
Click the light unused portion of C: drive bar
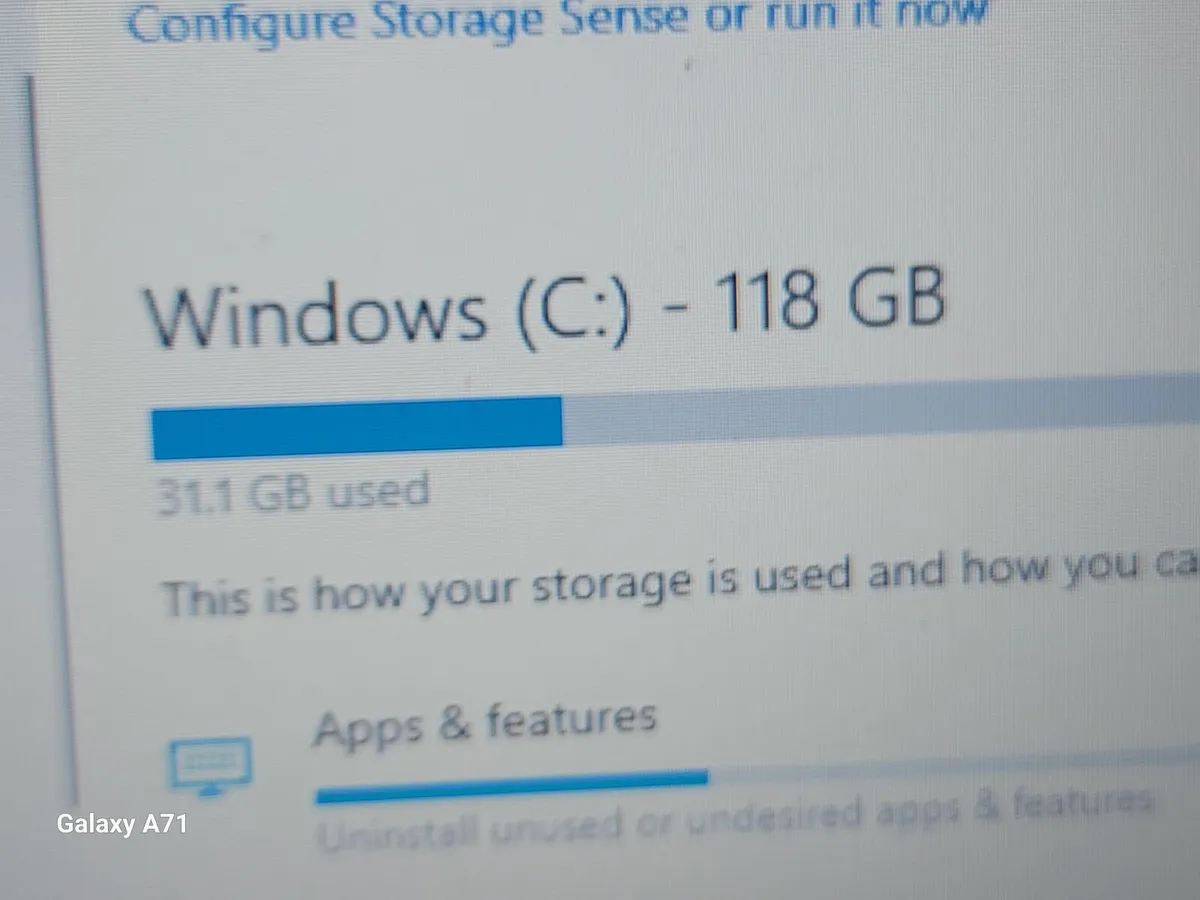point(881,410)
